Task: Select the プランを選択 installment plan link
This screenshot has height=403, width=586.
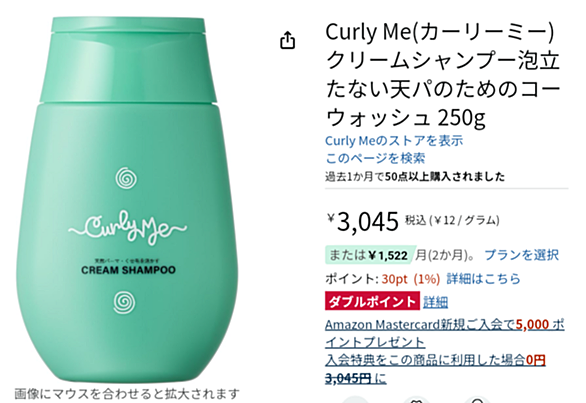Action: pos(521,255)
